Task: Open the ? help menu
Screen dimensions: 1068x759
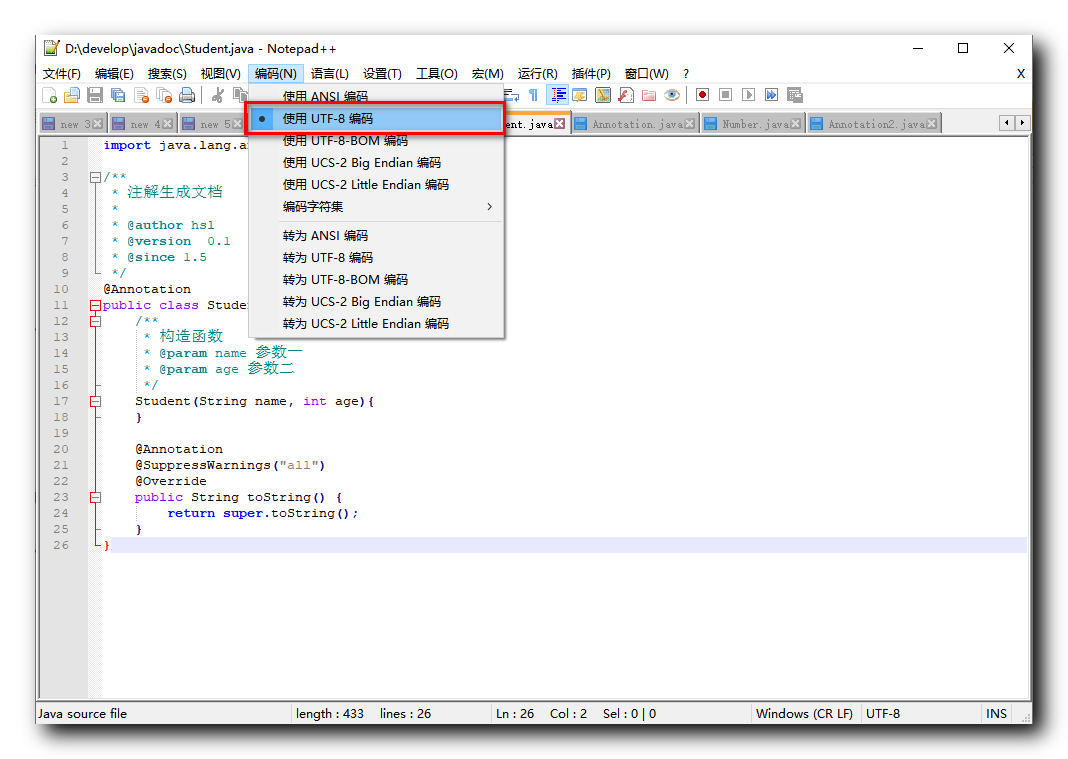Action: (x=686, y=74)
